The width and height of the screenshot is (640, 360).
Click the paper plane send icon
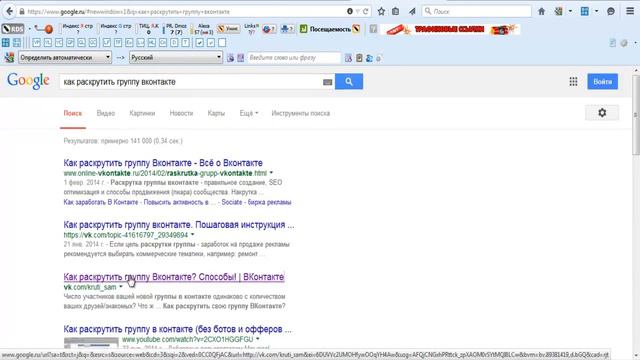[x=412, y=11]
